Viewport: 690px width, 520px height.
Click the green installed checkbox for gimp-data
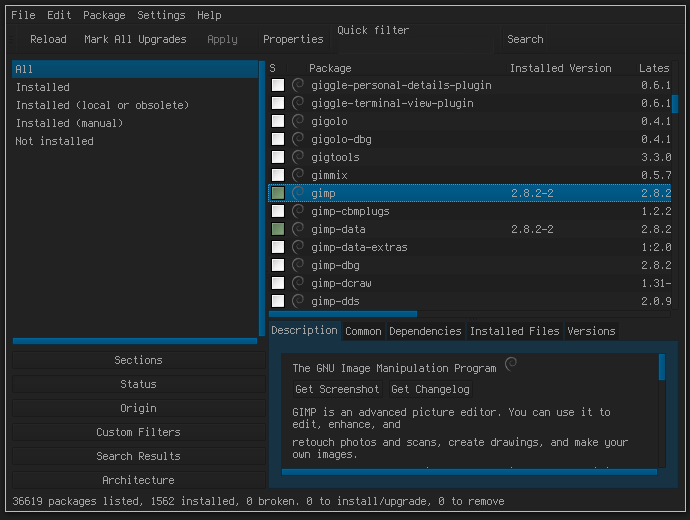tap(278, 229)
